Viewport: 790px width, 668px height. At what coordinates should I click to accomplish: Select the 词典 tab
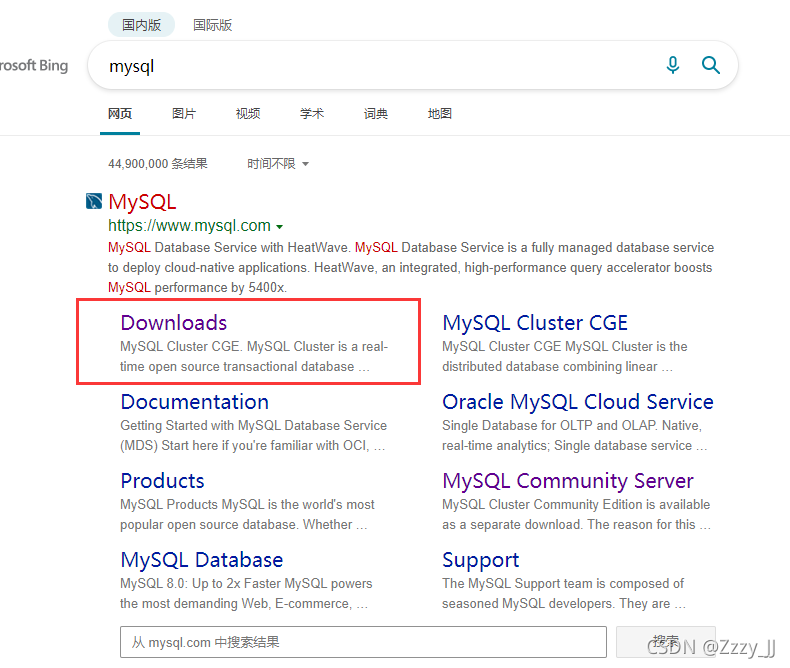376,113
